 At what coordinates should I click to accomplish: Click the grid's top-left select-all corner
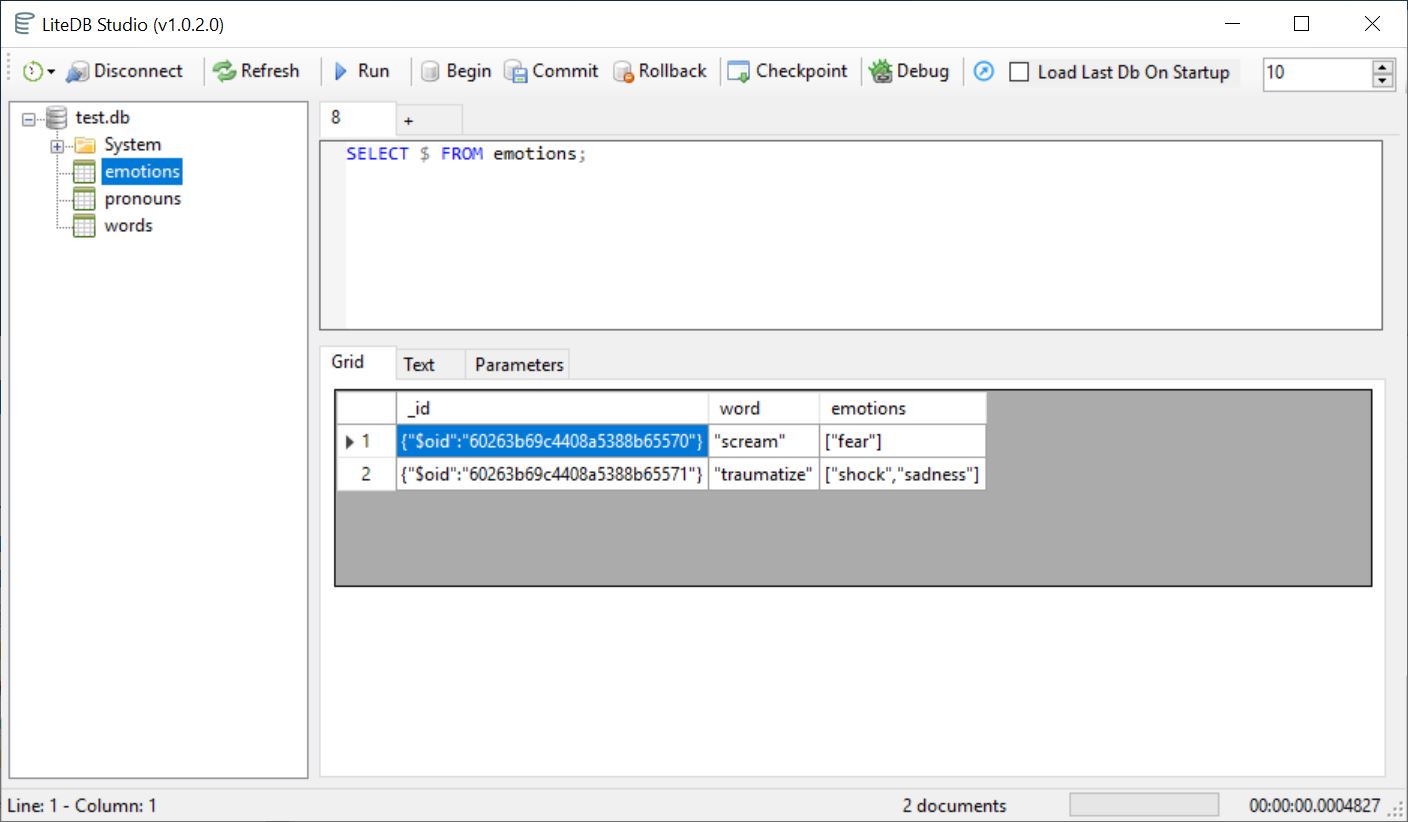pos(366,408)
